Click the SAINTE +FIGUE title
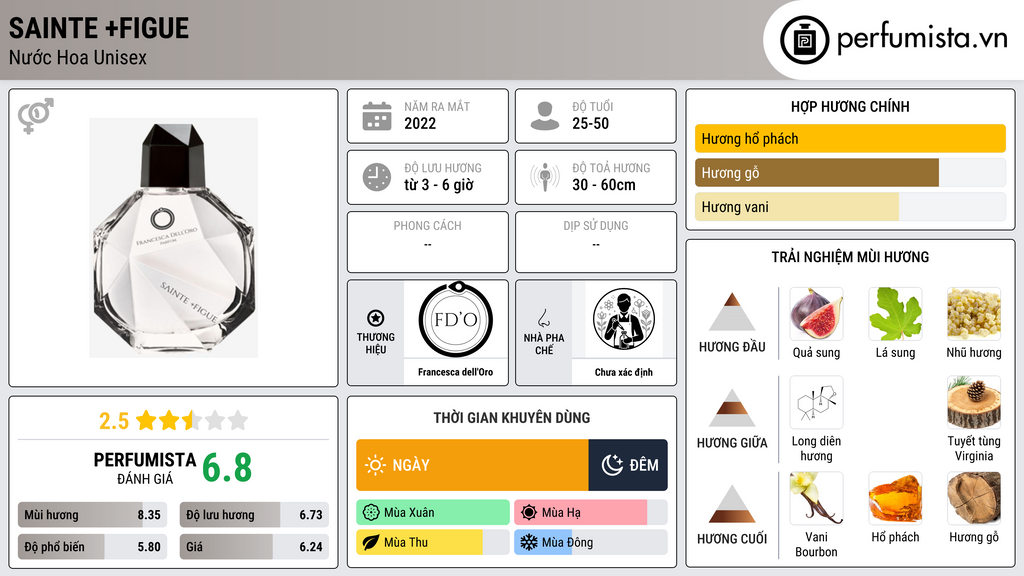 (x=99, y=28)
